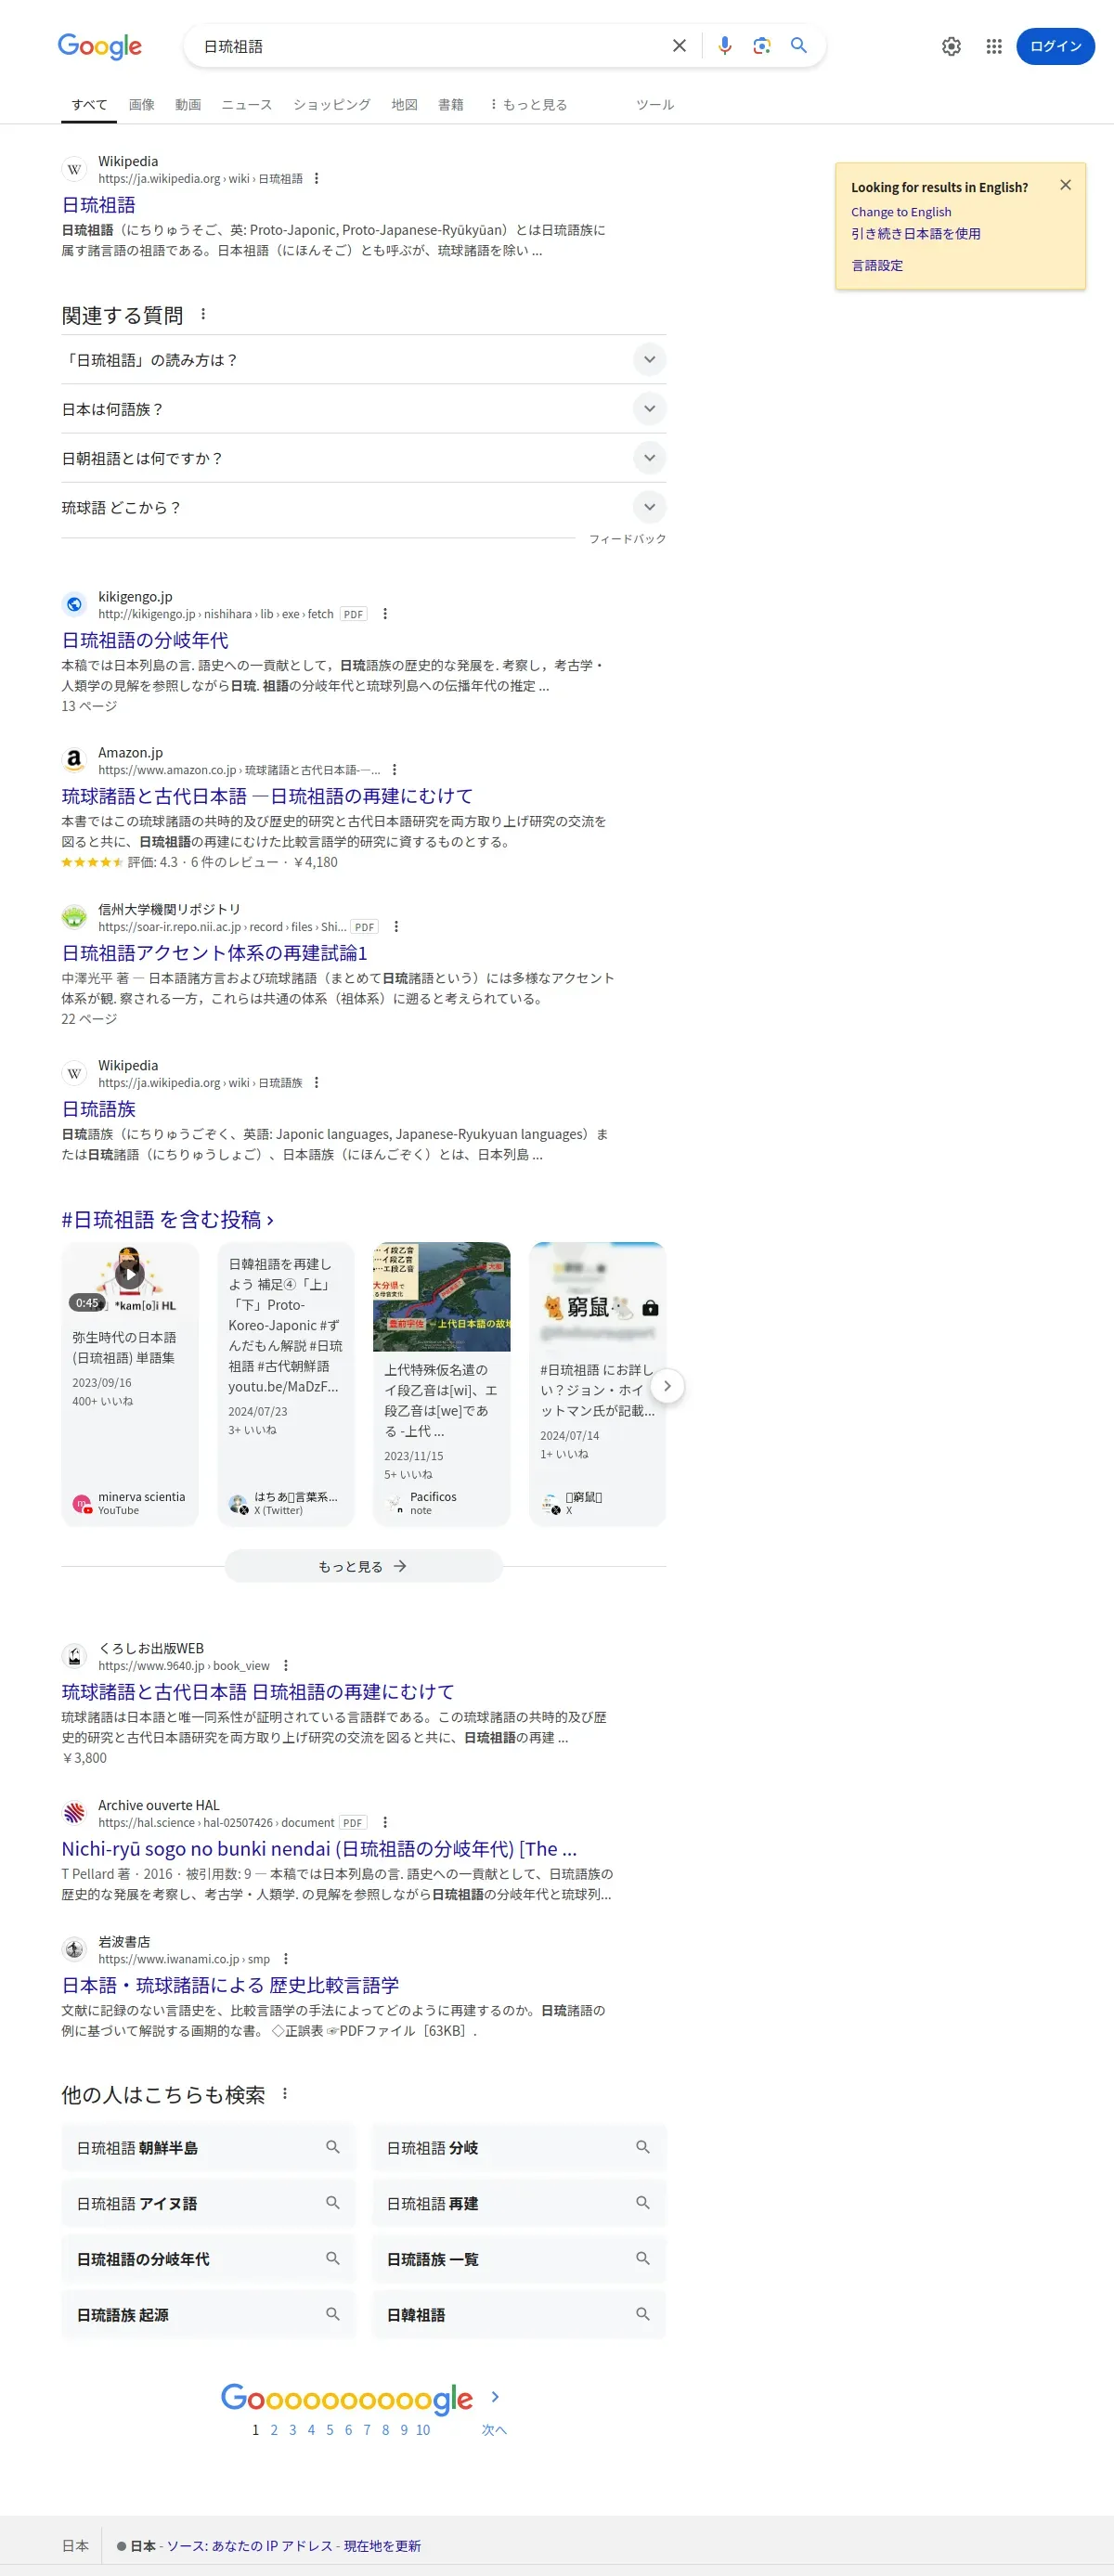Image resolution: width=1114 pixels, height=2576 pixels.
Task: Open the three-dot menu of the Amazon.jp result
Action: point(394,770)
